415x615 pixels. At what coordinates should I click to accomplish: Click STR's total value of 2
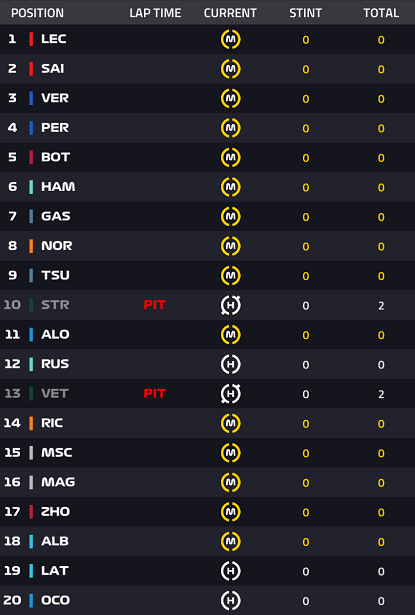(381, 306)
